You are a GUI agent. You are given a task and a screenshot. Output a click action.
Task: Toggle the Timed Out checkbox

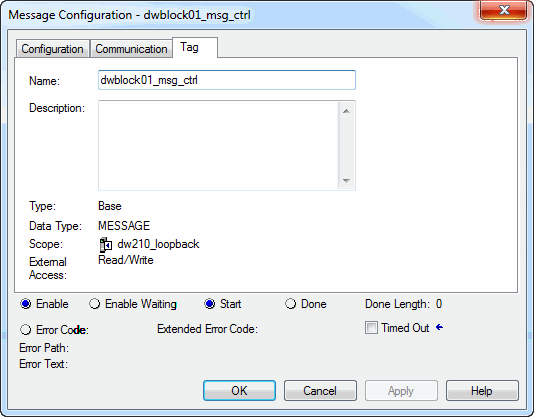point(371,328)
